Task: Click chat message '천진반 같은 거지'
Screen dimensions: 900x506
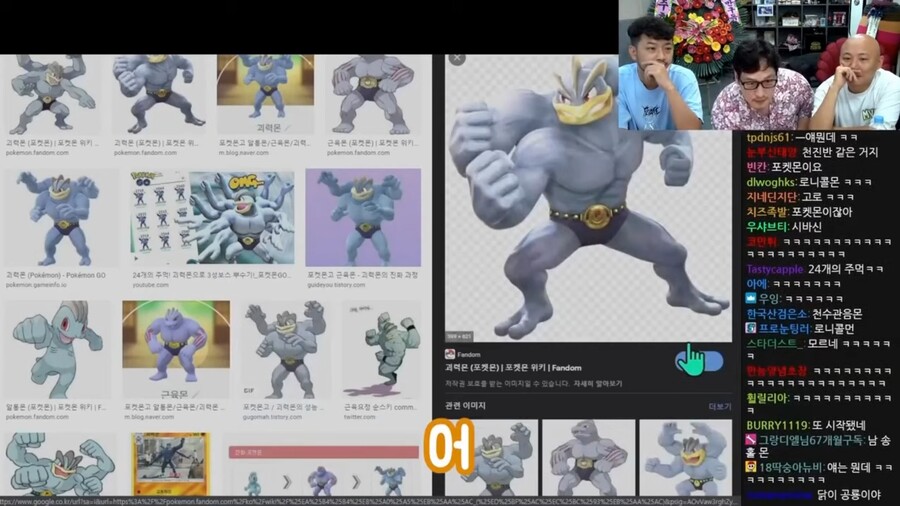Action: tap(840, 152)
